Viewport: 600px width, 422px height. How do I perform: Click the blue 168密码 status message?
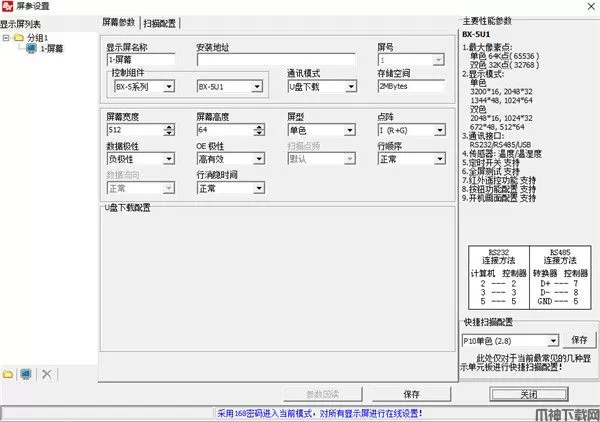pos(320,413)
